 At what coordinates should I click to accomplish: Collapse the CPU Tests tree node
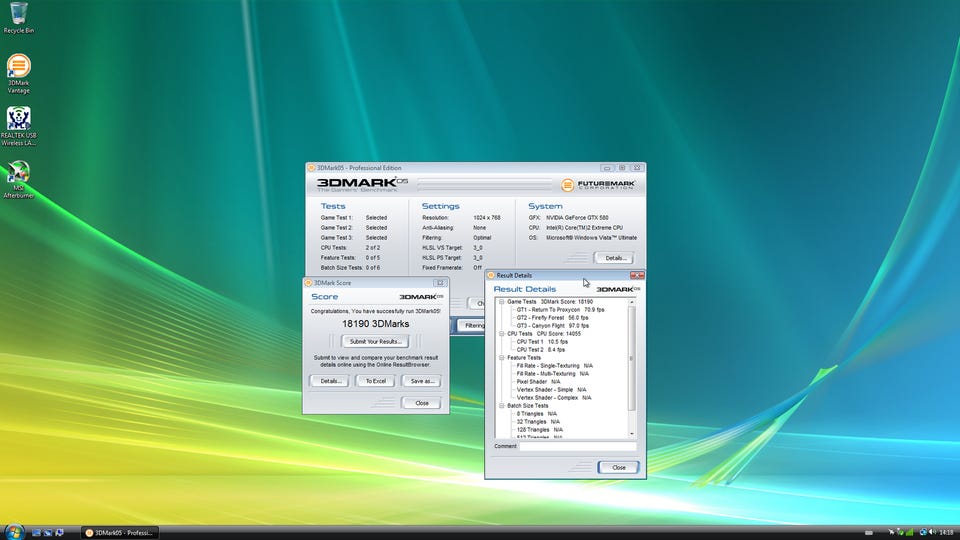pos(502,333)
